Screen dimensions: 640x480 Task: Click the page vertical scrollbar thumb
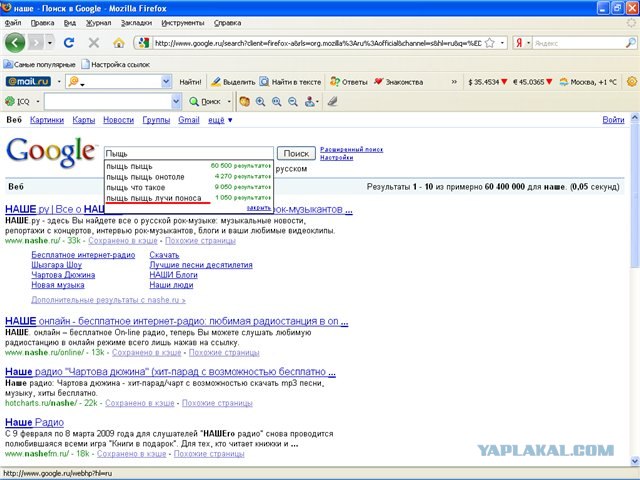click(x=635, y=196)
